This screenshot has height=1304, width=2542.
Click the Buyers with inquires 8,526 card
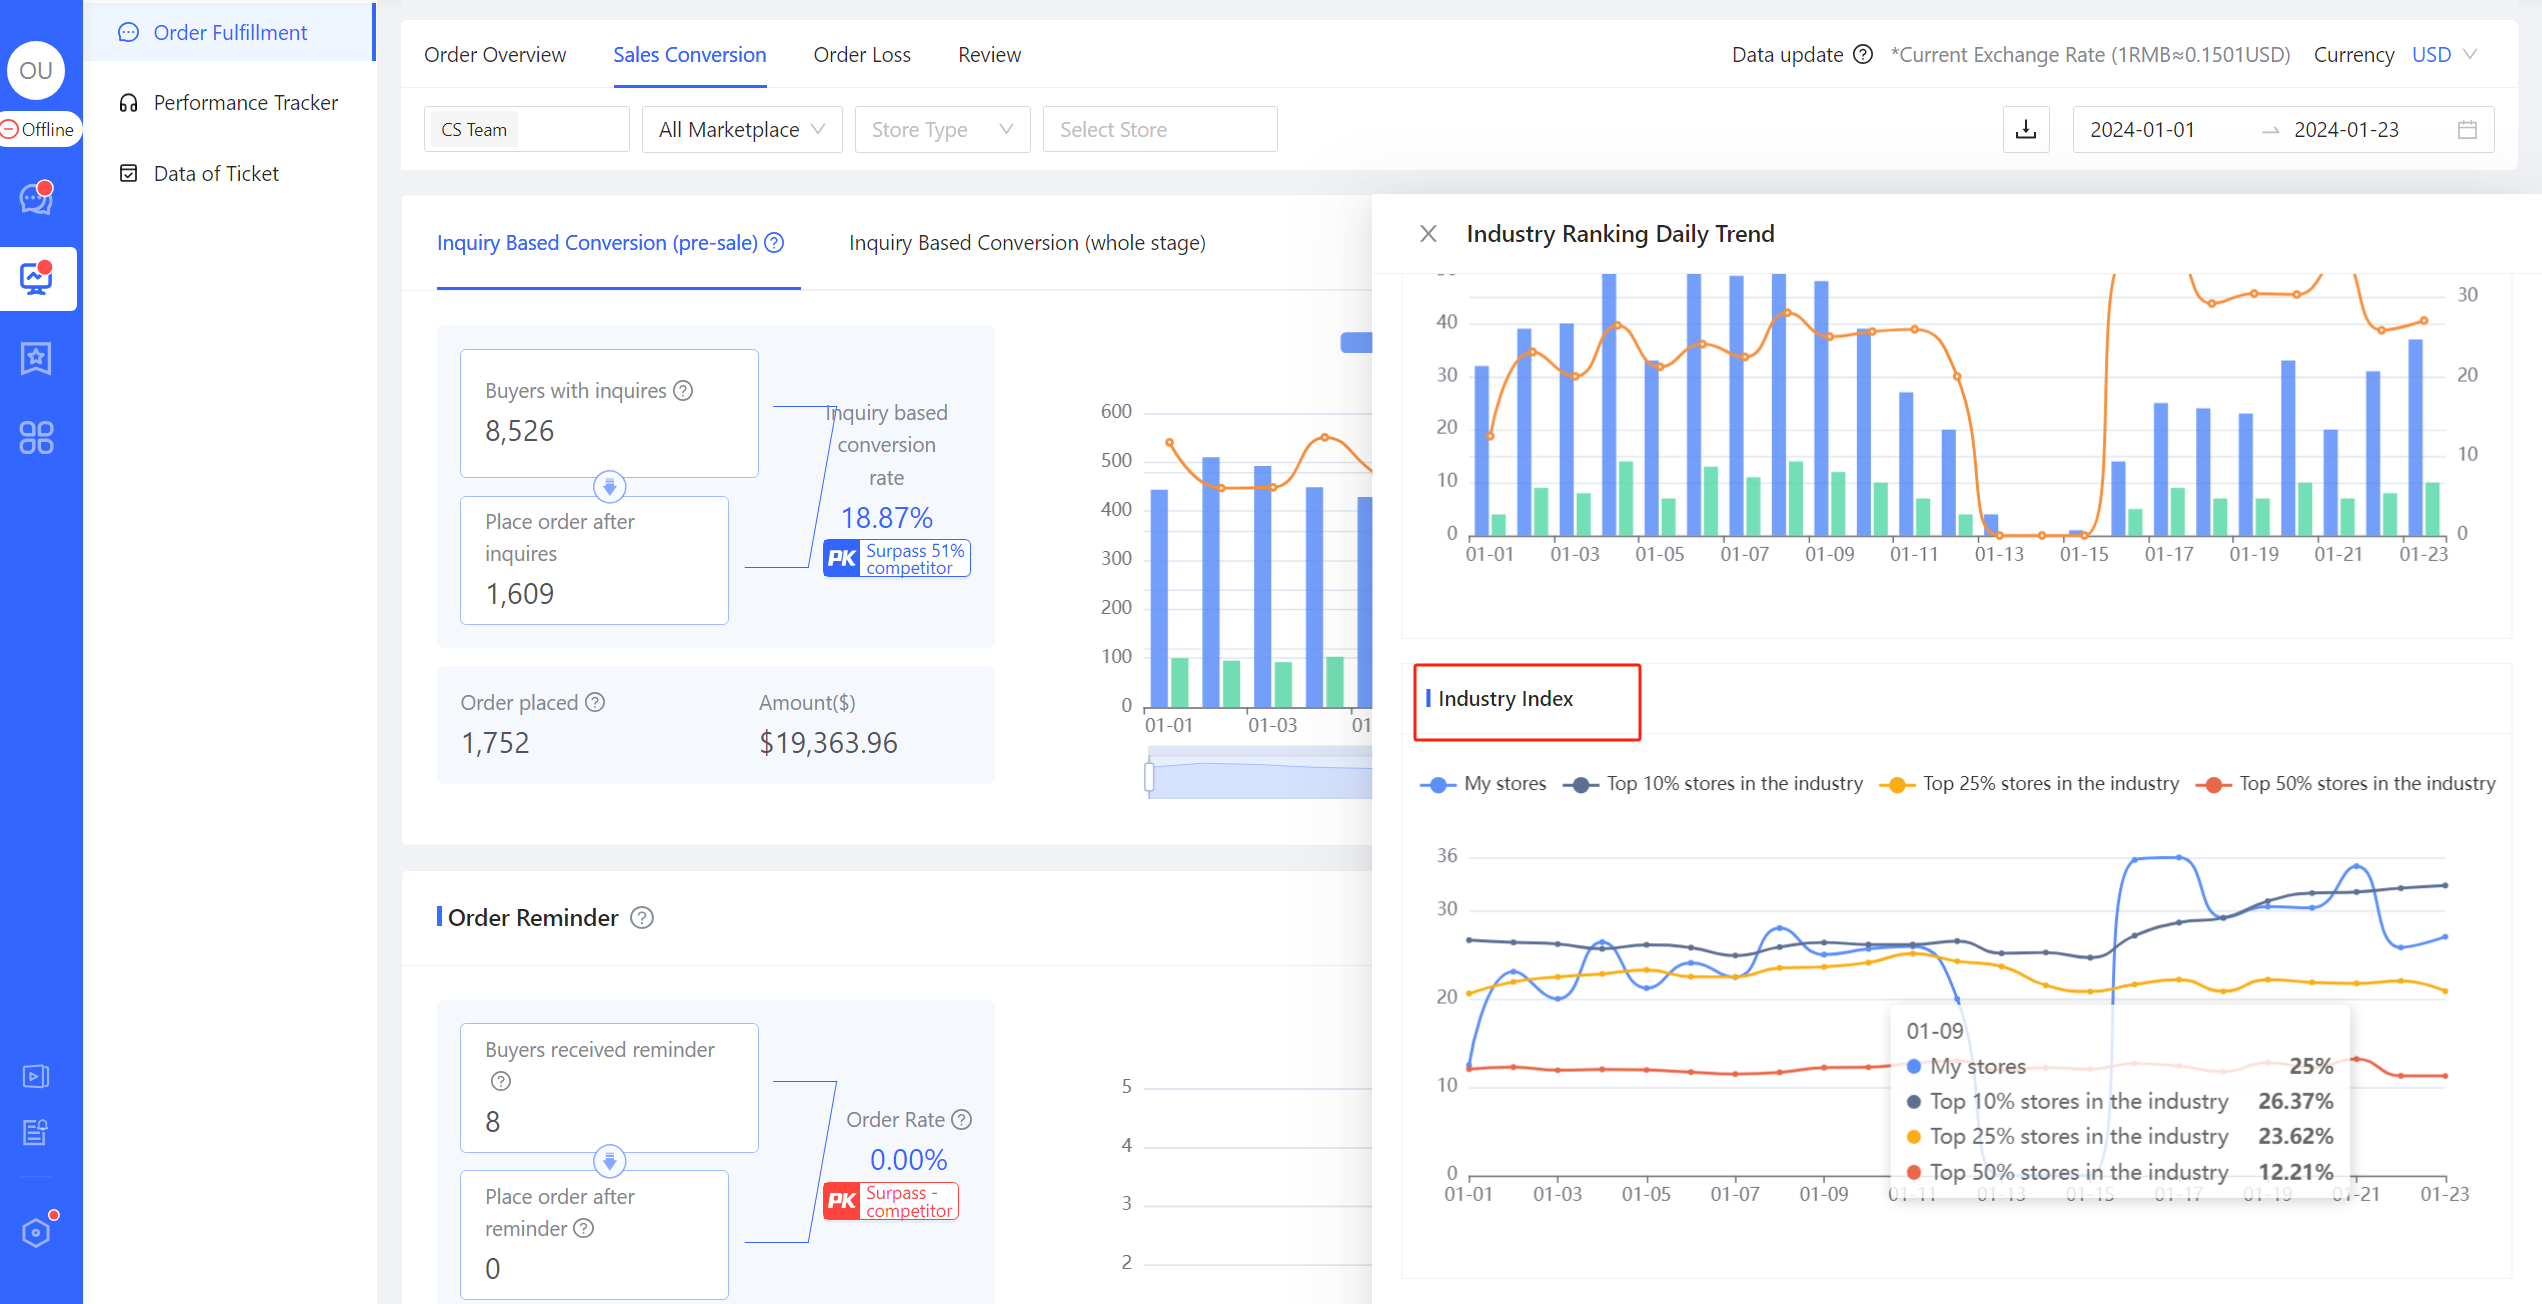pos(609,413)
